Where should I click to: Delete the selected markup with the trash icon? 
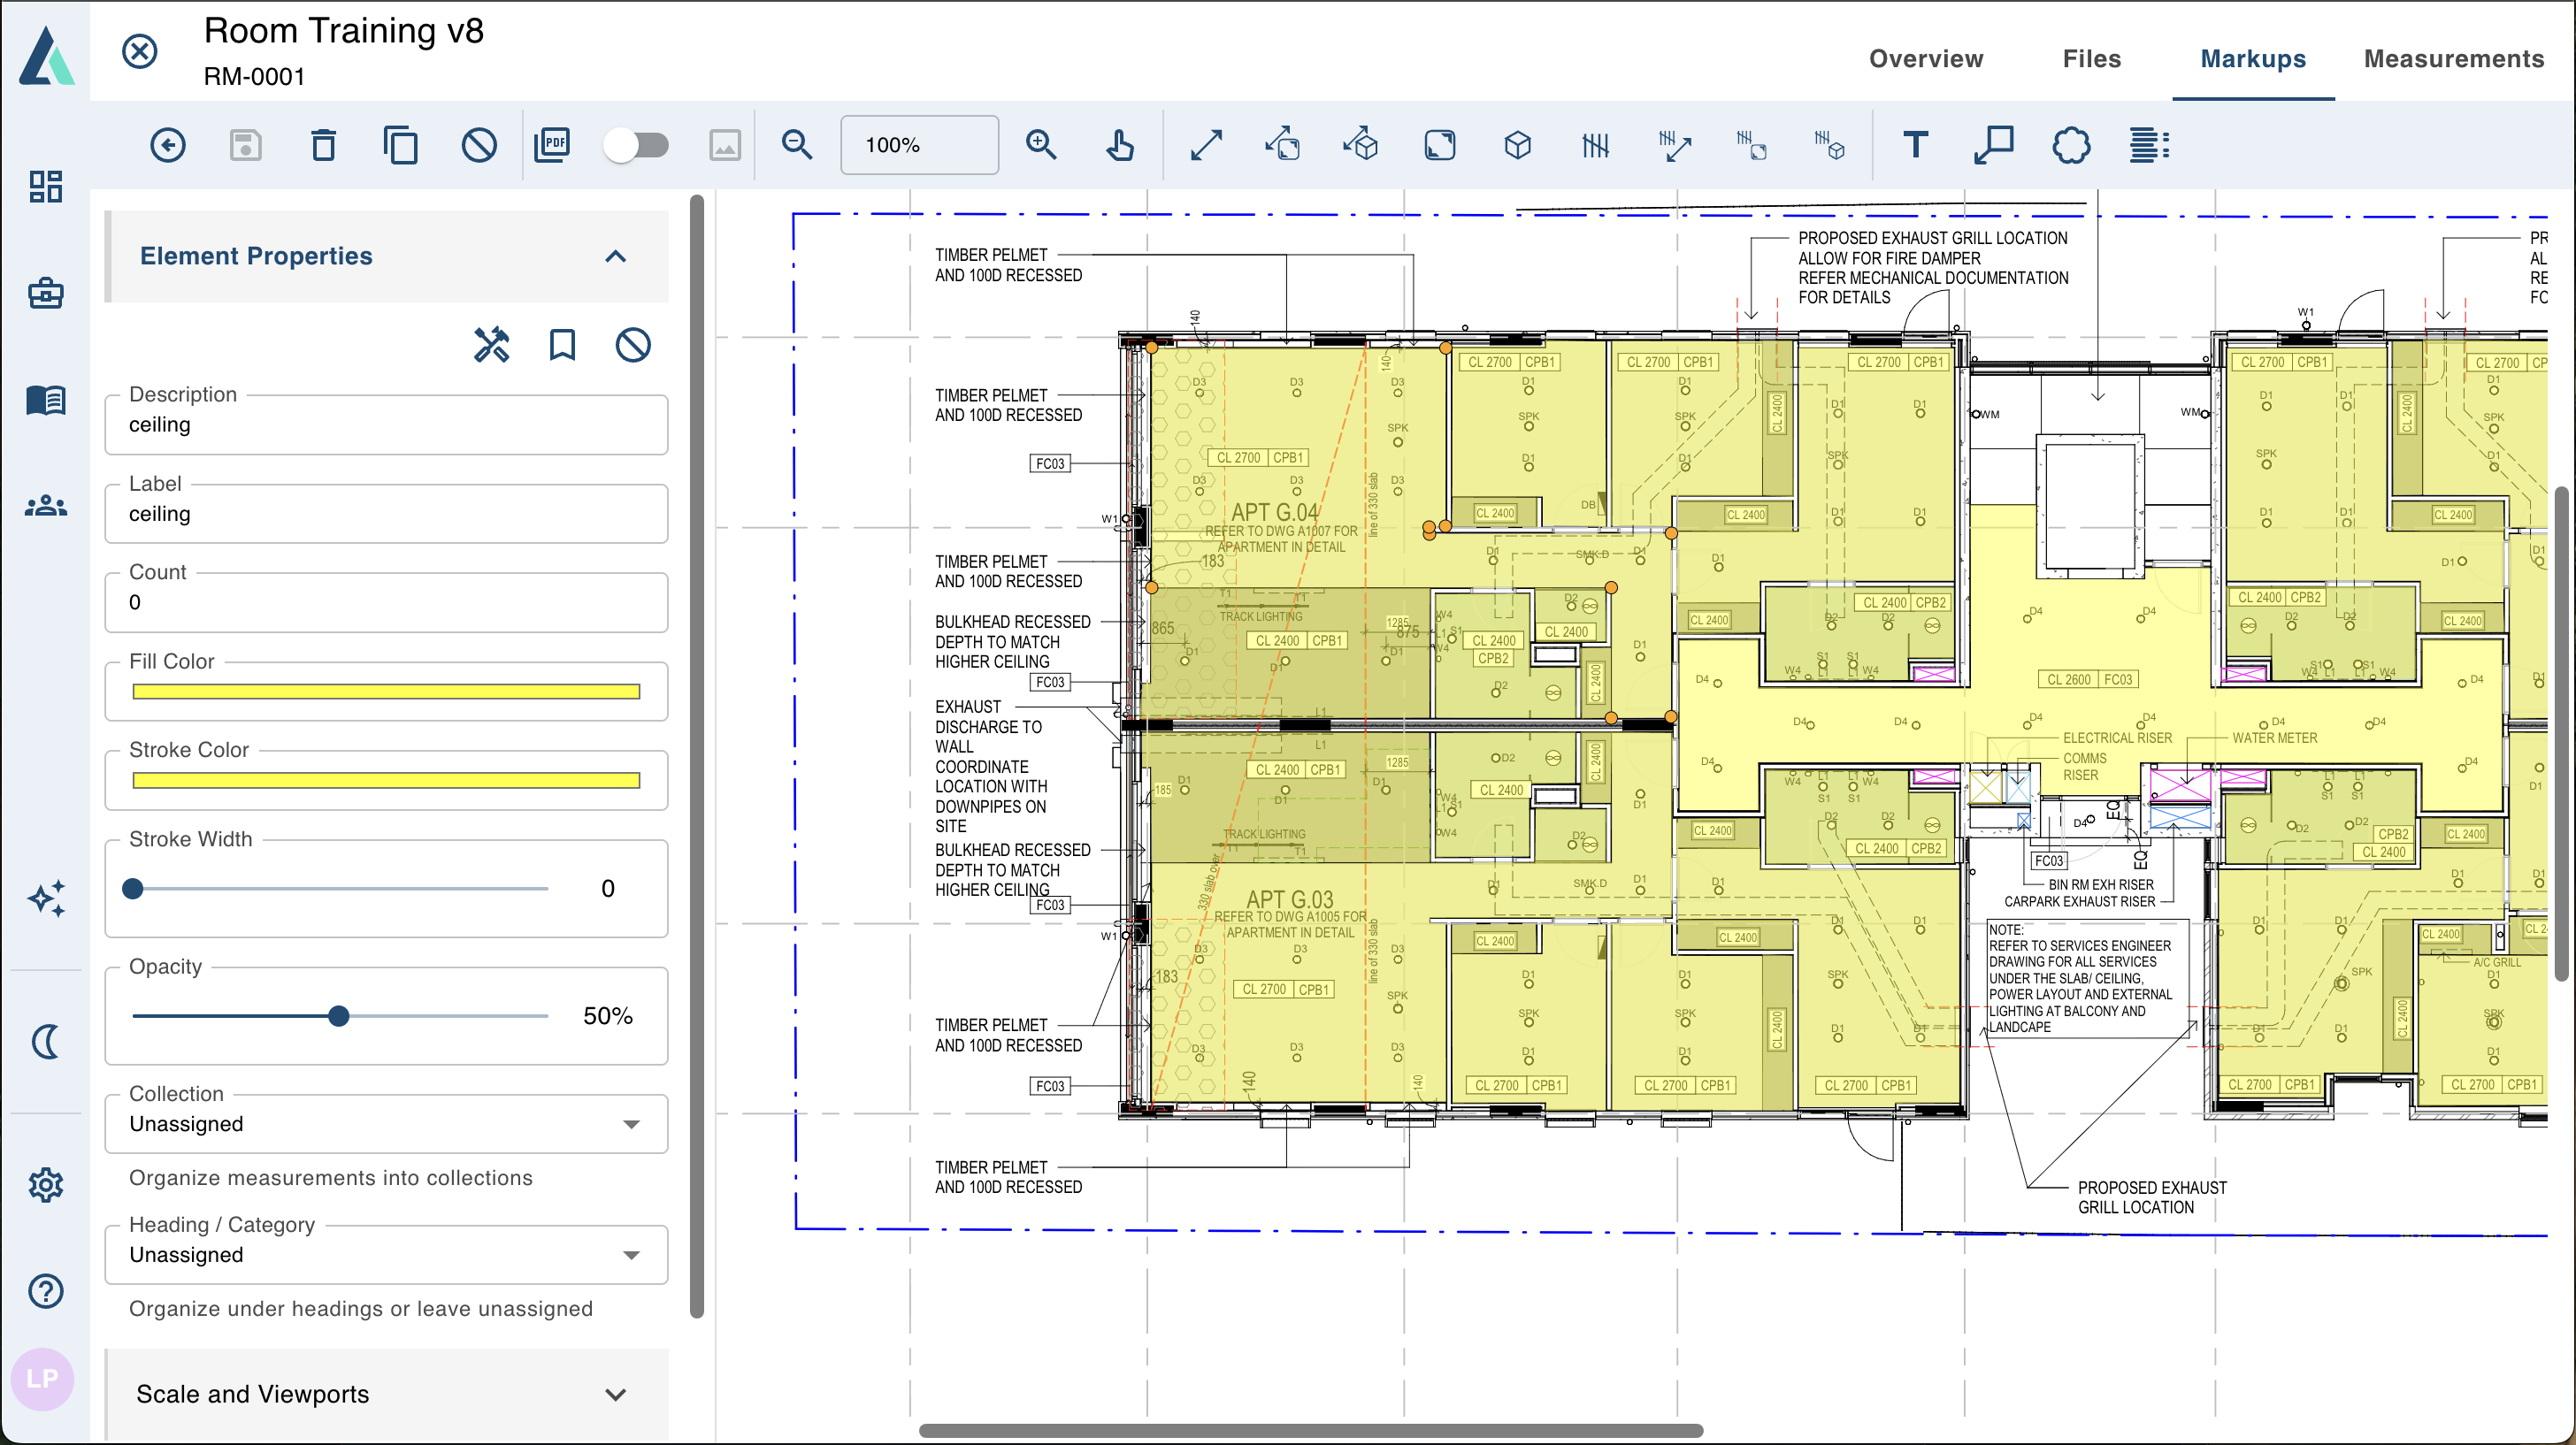(322, 145)
